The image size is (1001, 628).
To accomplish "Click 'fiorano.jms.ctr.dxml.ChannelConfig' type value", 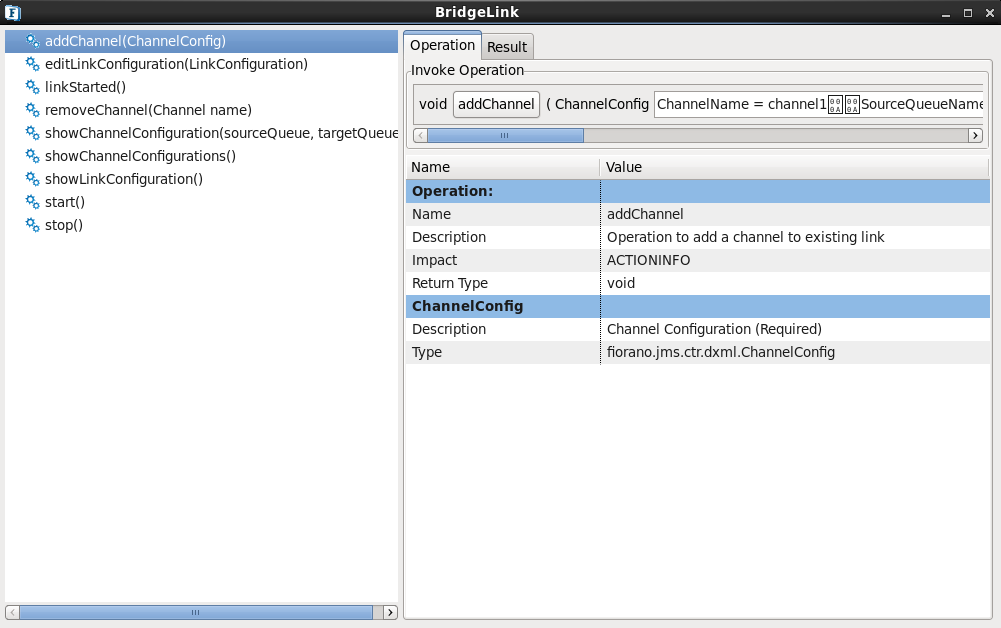I will tap(721, 352).
